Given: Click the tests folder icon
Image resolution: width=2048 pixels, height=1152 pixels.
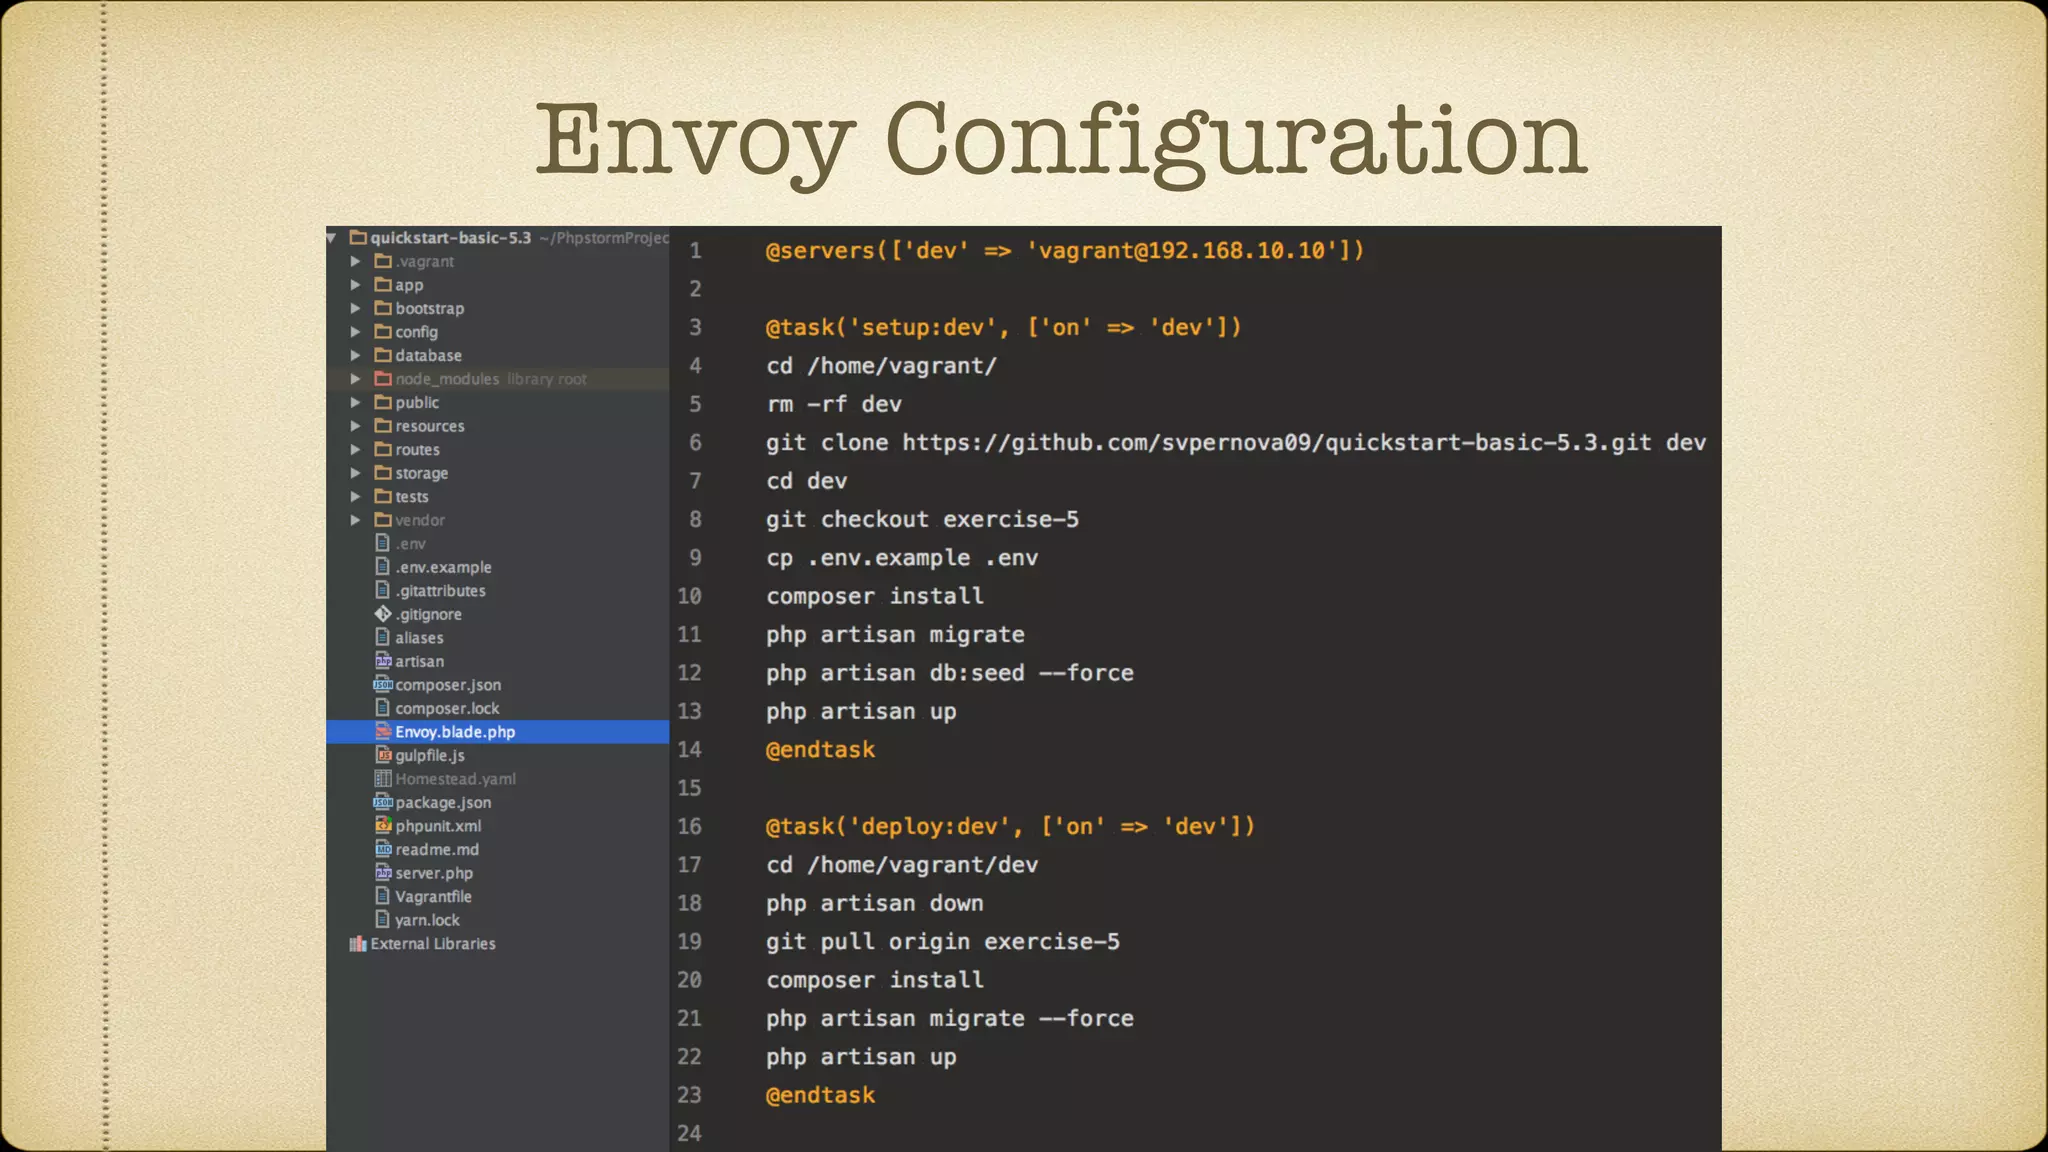Looking at the screenshot, I should coord(383,496).
